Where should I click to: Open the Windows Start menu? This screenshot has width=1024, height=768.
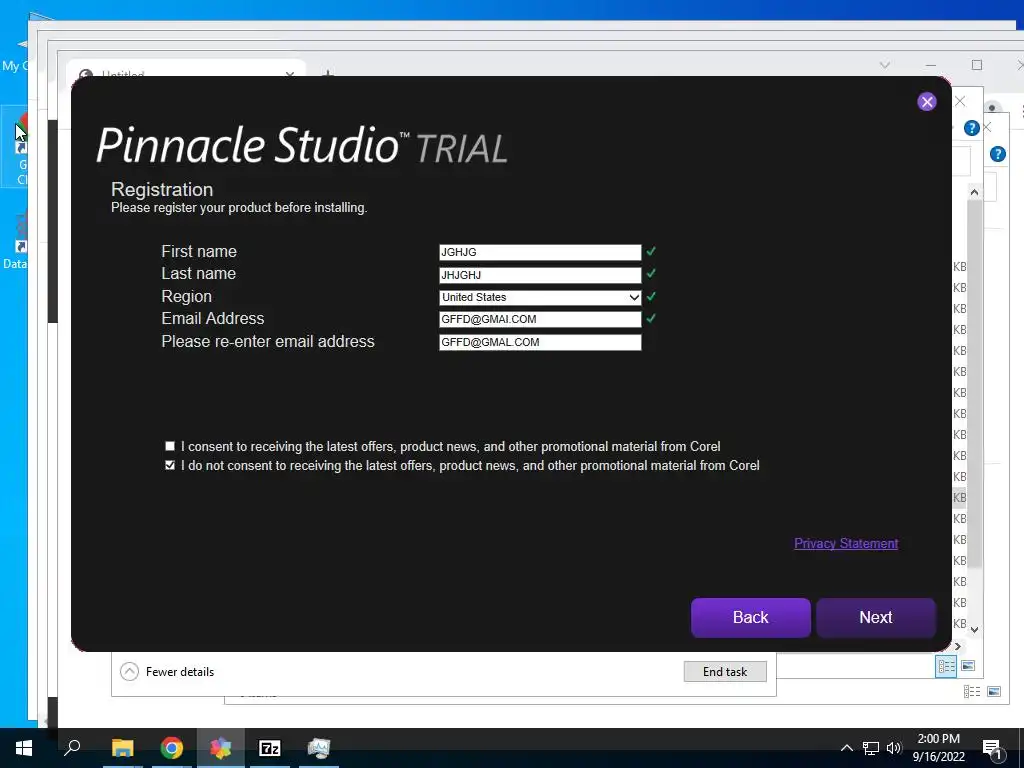[x=24, y=748]
